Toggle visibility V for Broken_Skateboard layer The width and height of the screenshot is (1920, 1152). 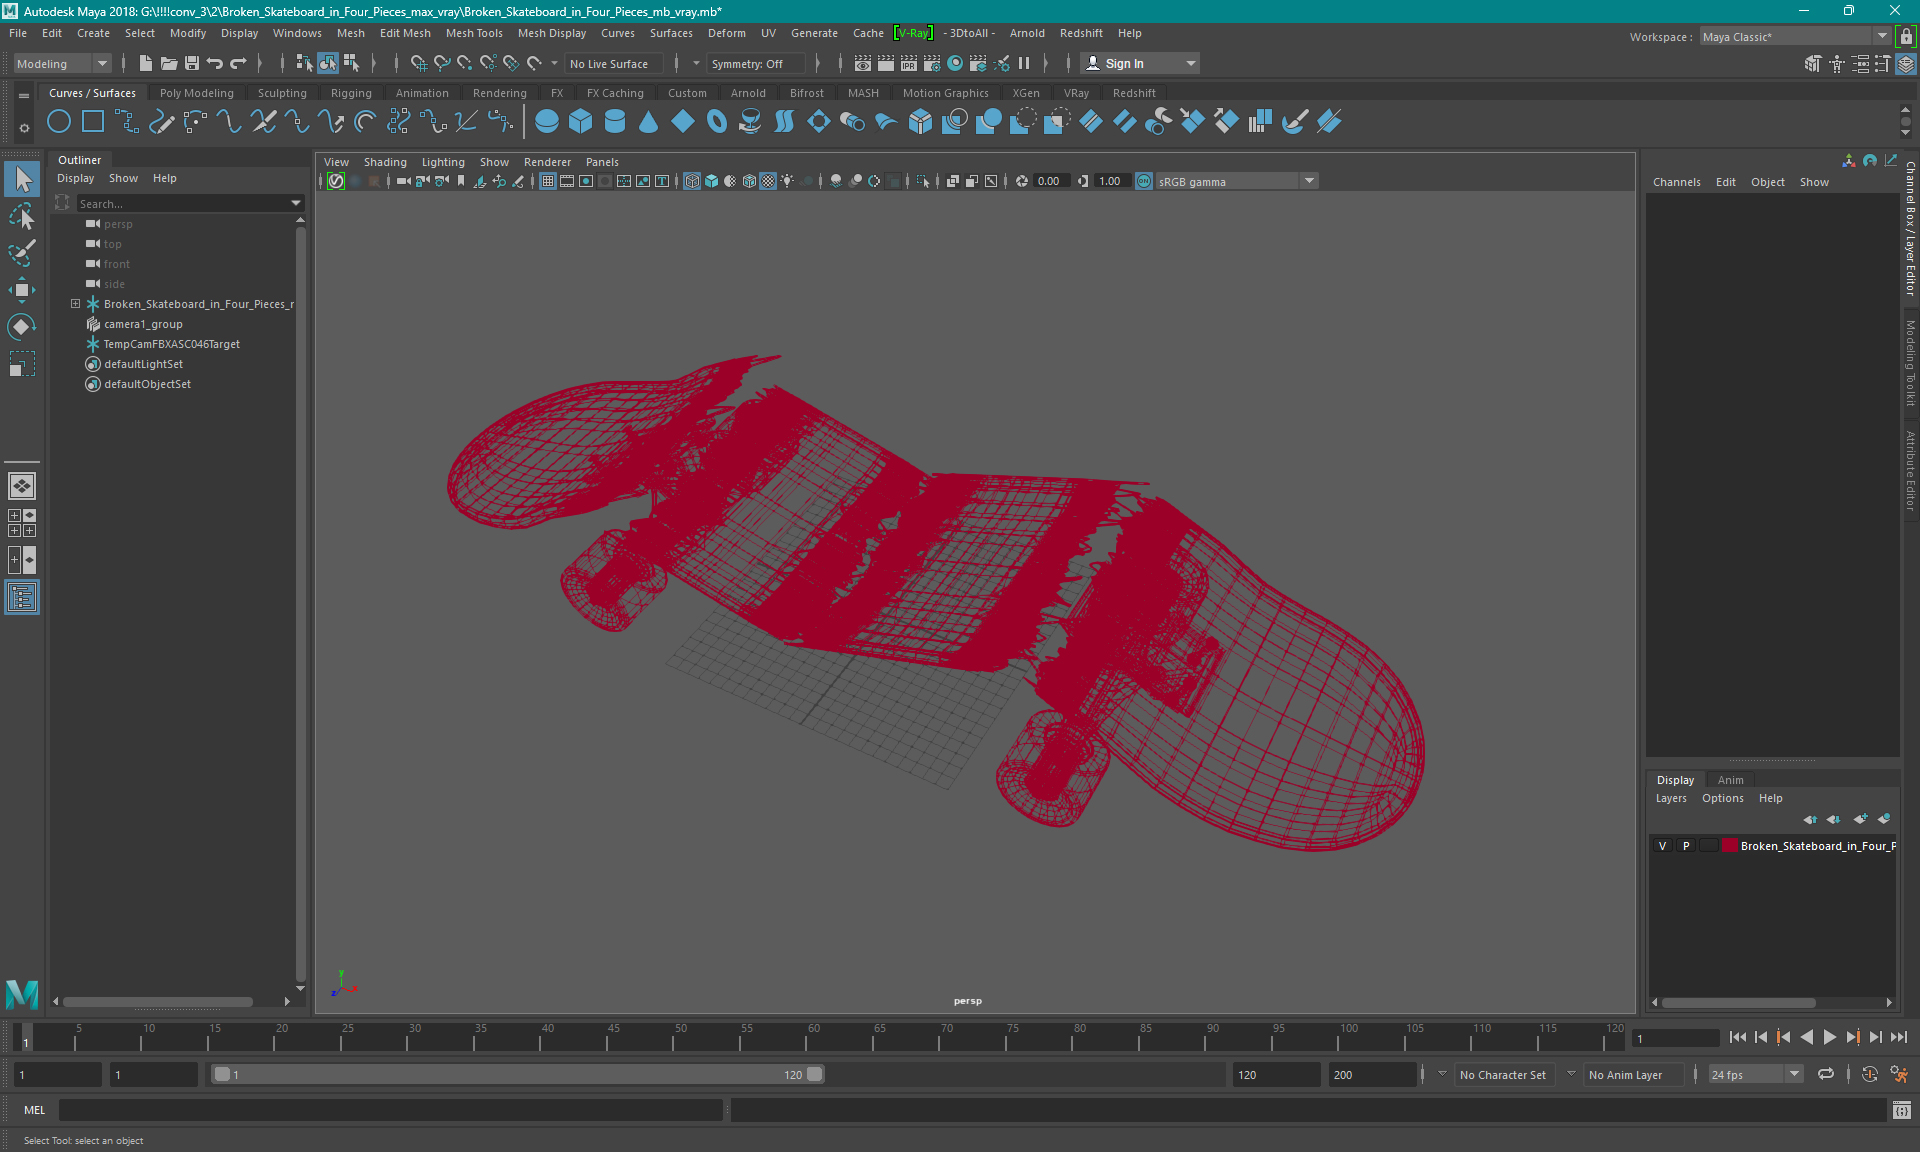[1664, 846]
